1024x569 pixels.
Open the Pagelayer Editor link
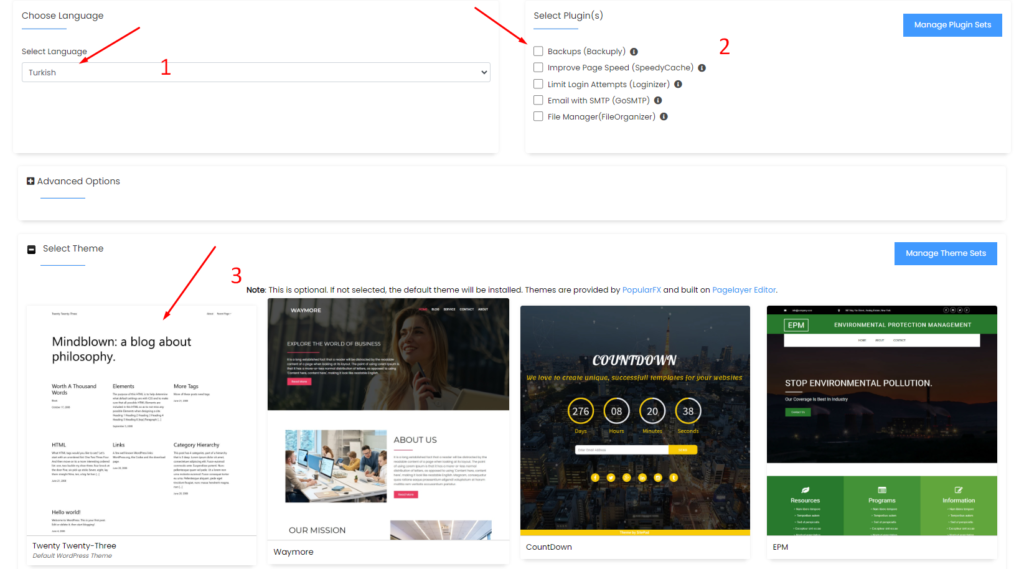tap(744, 290)
